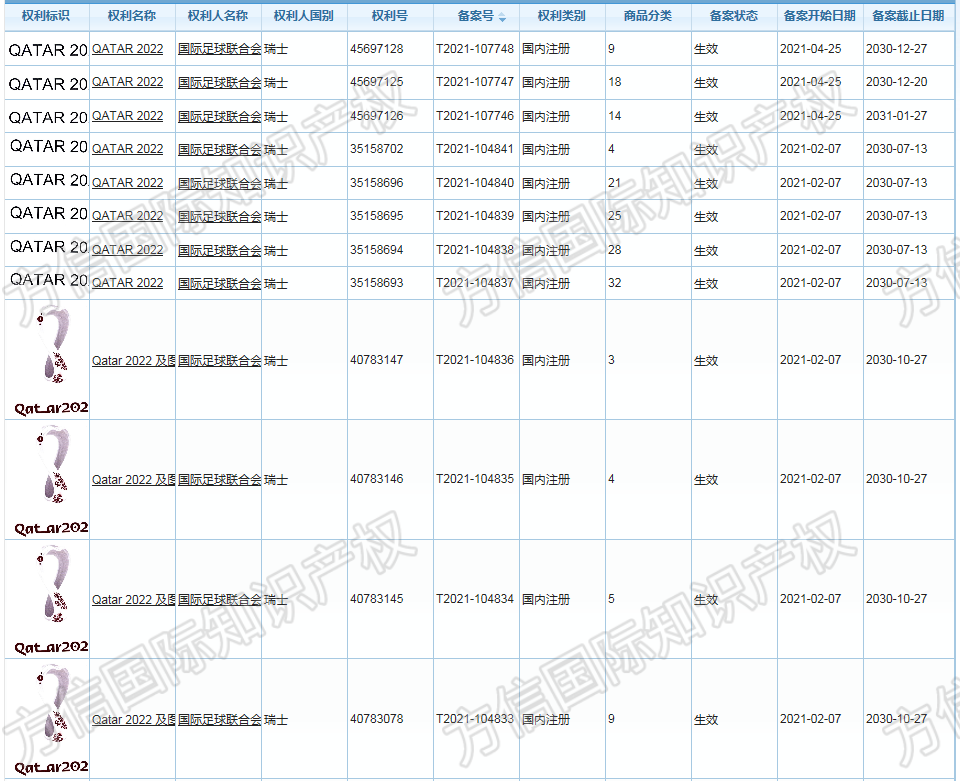Select goods class 28 cell
960x781 pixels.
(x=615, y=250)
